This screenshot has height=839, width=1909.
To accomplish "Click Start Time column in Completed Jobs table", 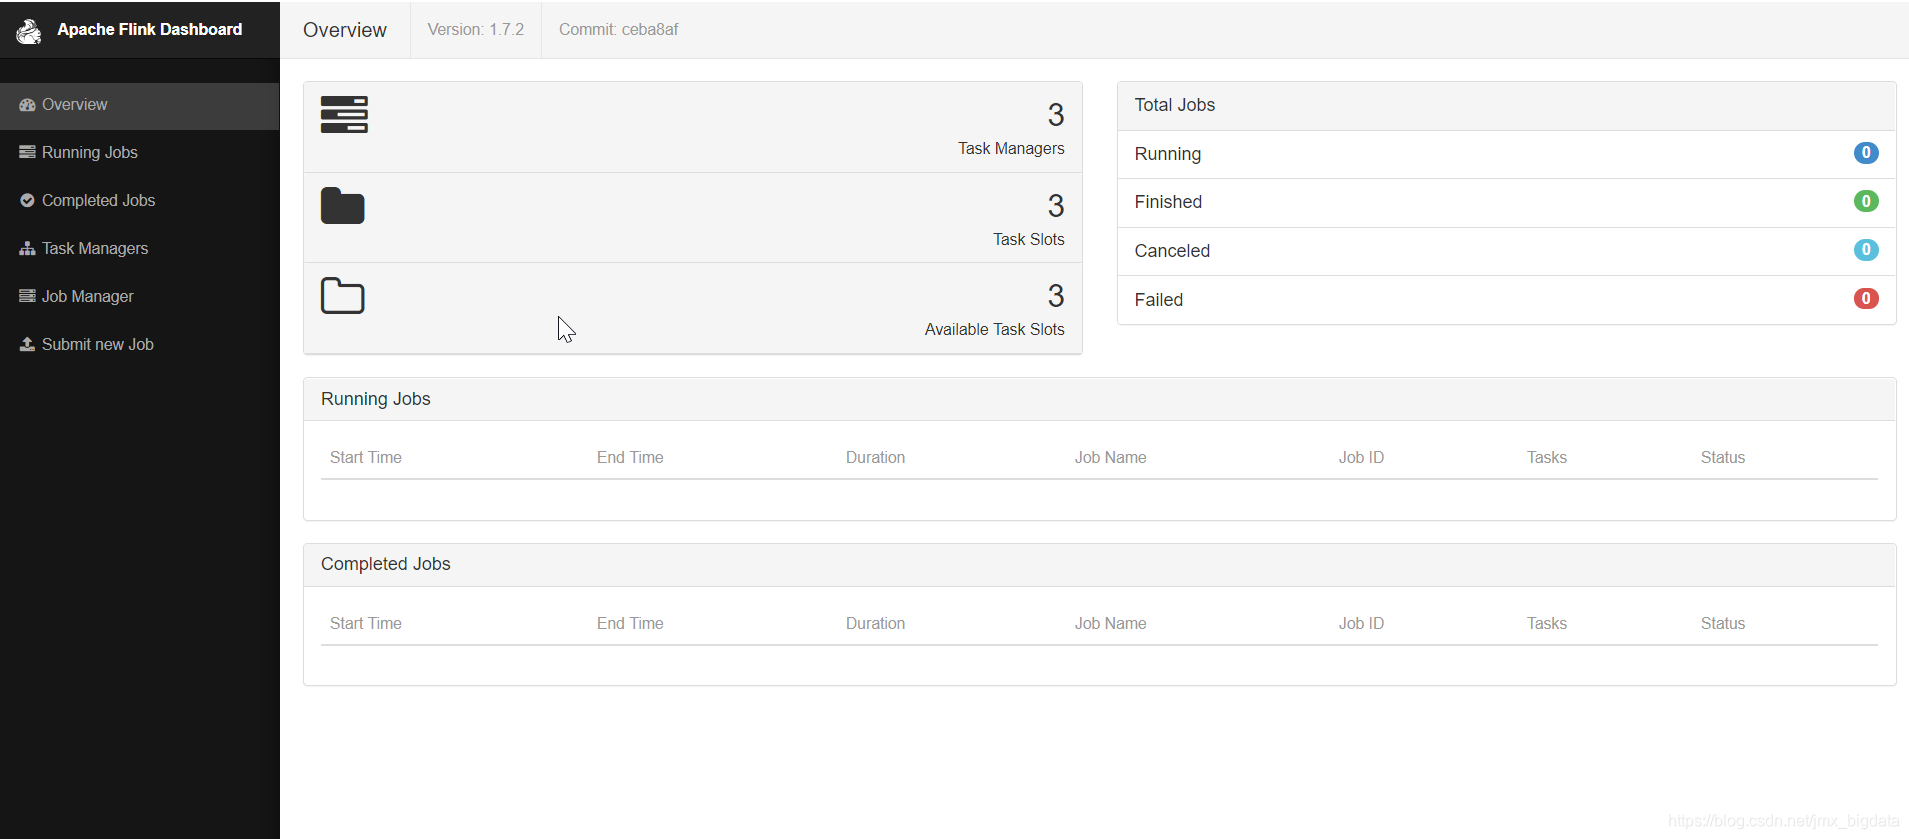I will 366,624.
